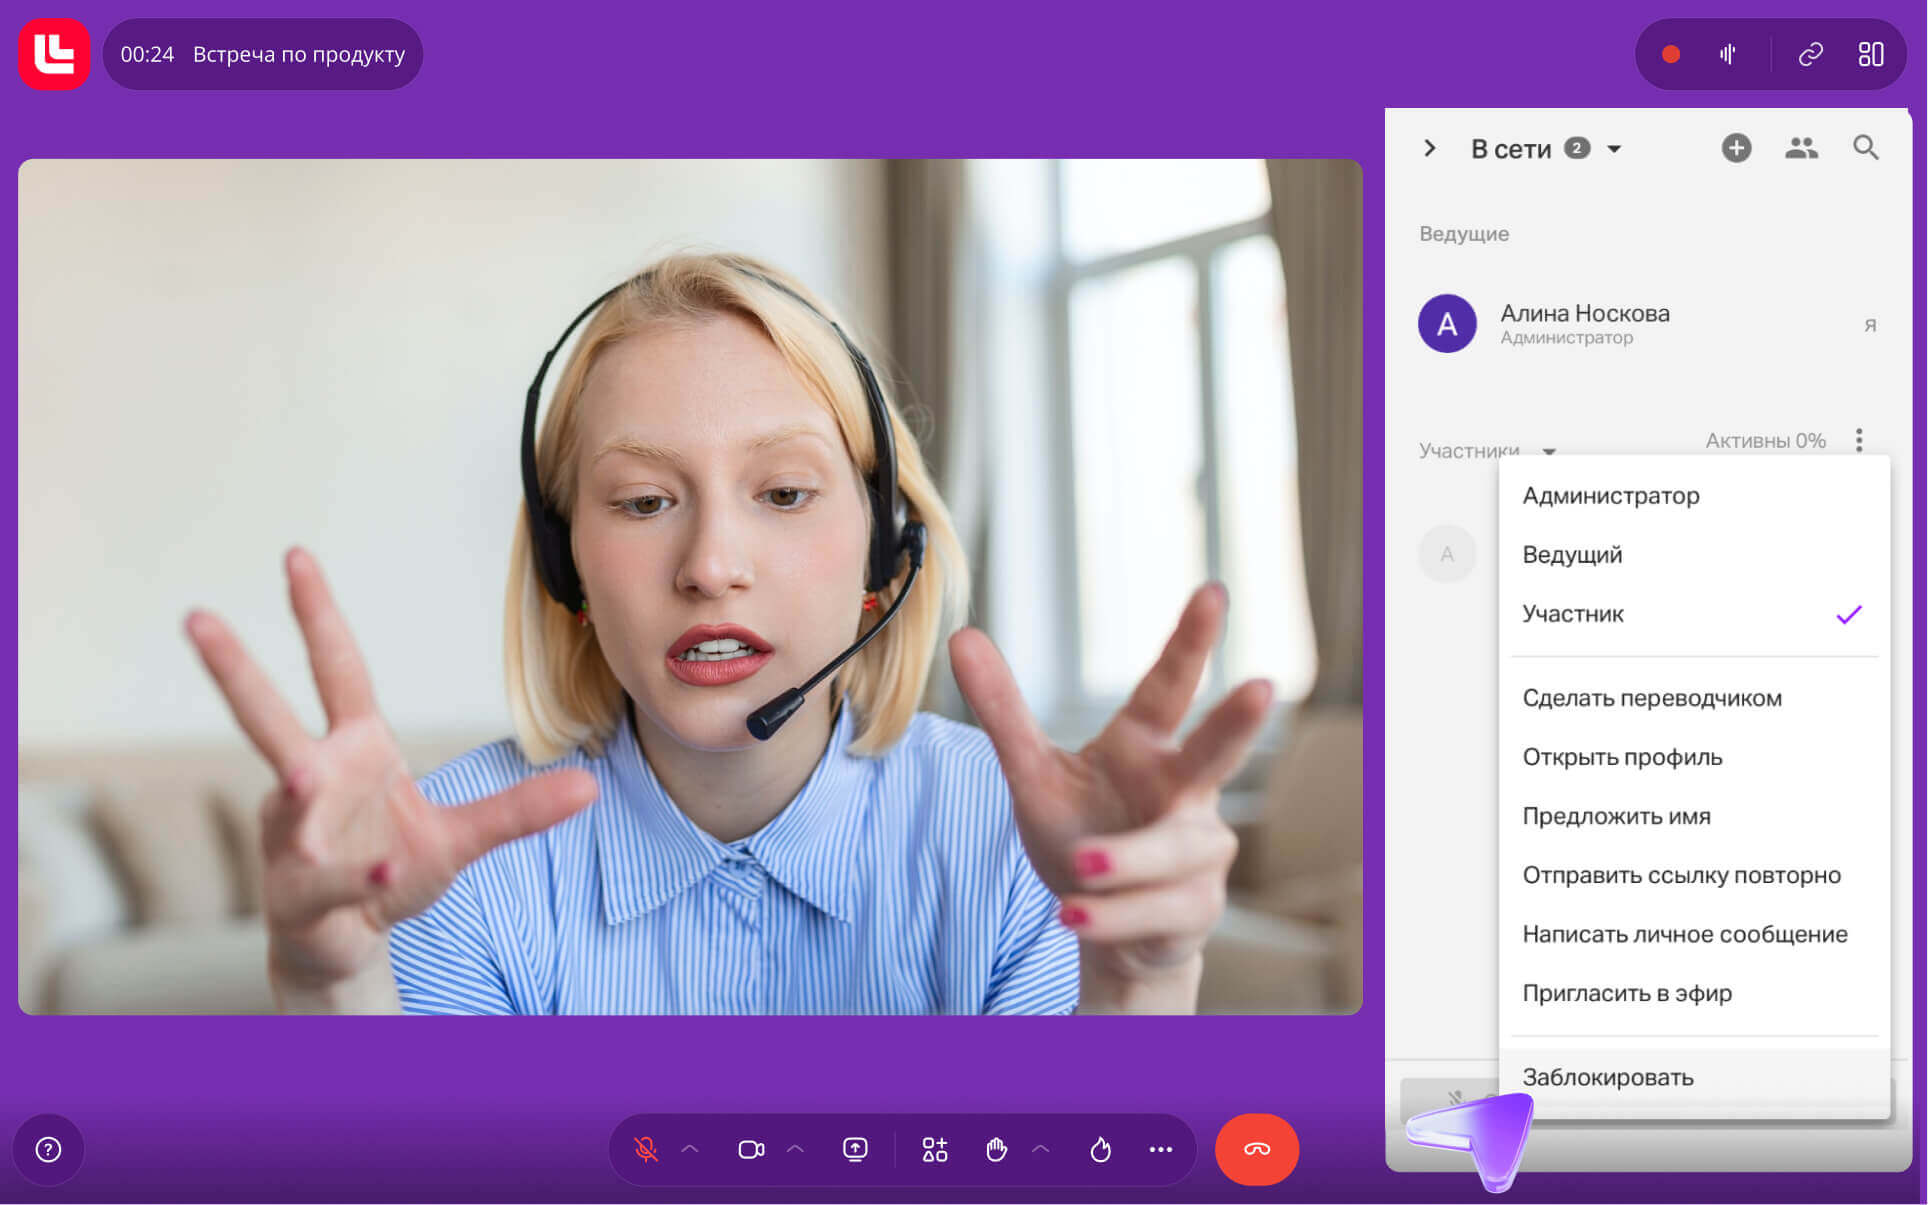Open layout switcher icon in top bar

click(1870, 55)
